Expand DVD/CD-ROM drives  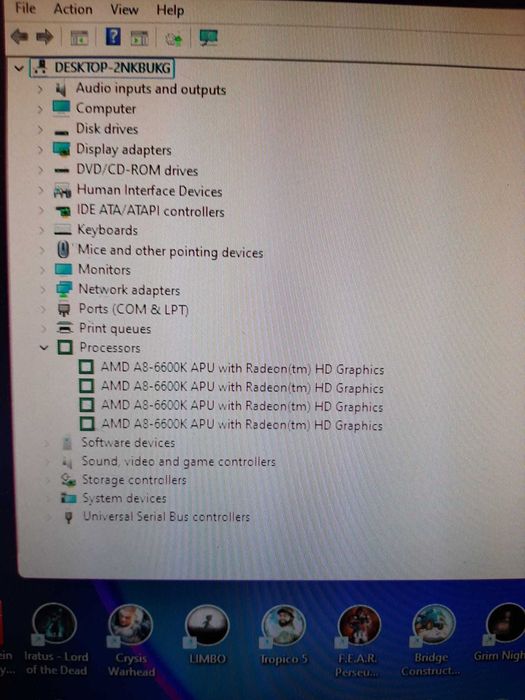click(41, 170)
